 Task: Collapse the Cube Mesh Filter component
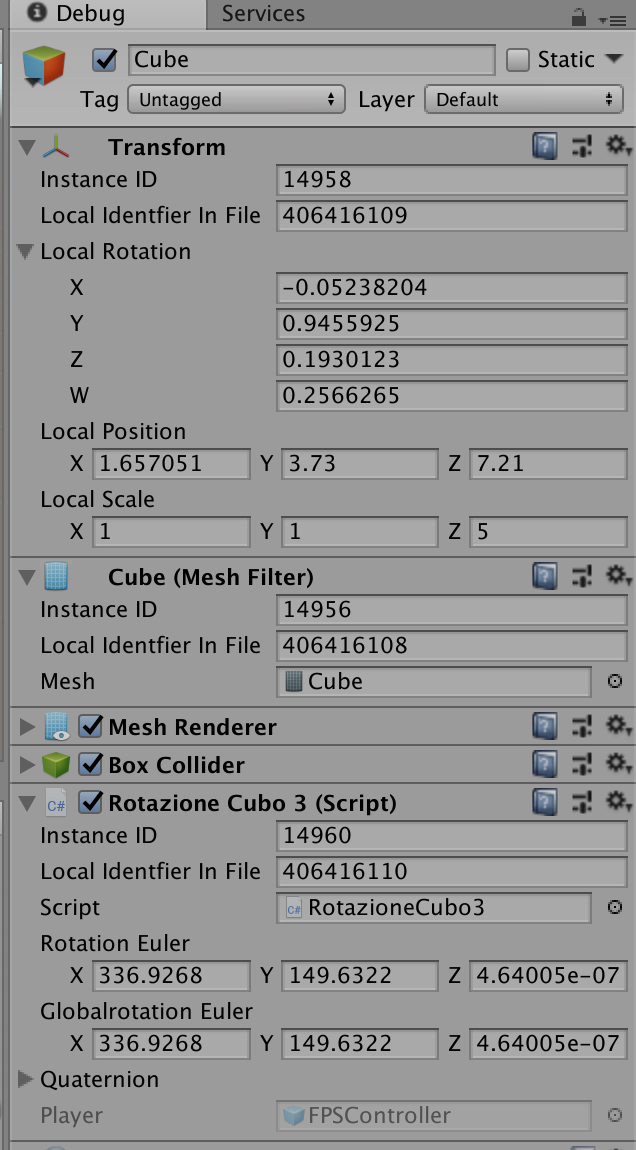click(x=28, y=578)
